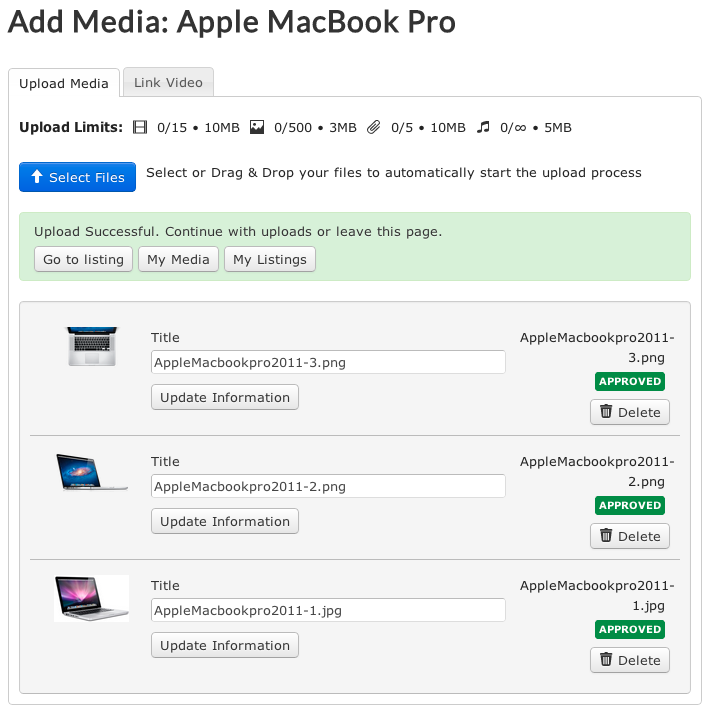Image resolution: width=709 pixels, height=716 pixels.
Task: Click the paperclip attachment limit icon
Action: [x=374, y=127]
